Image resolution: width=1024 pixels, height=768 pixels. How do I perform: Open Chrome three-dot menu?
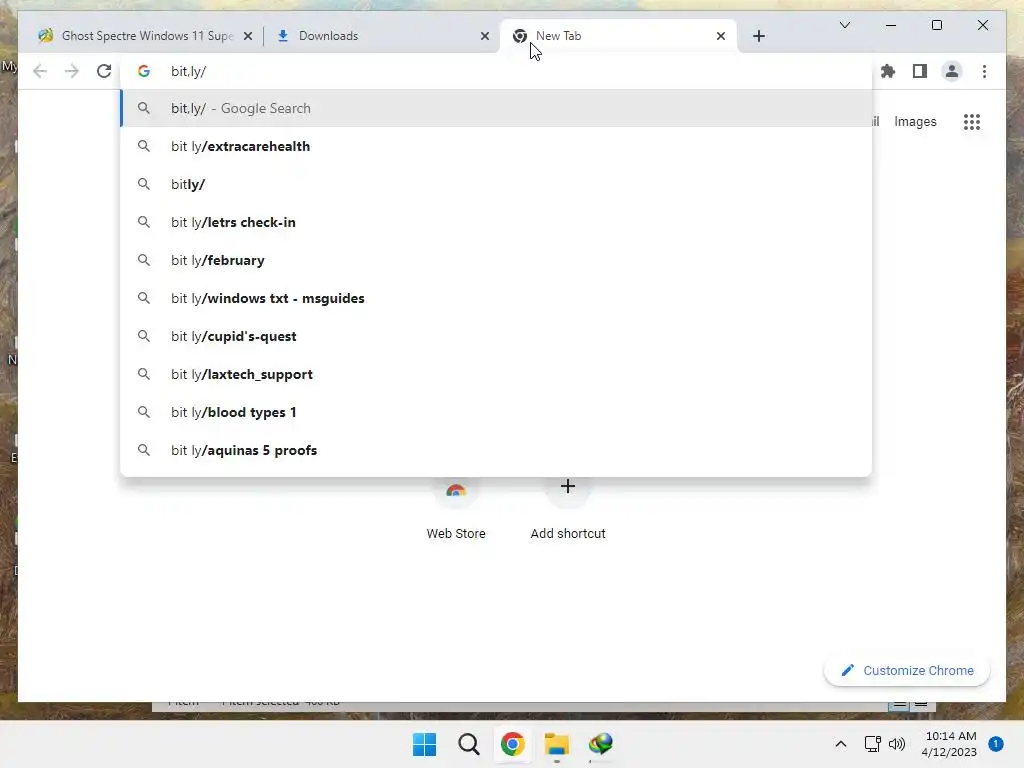tap(984, 71)
